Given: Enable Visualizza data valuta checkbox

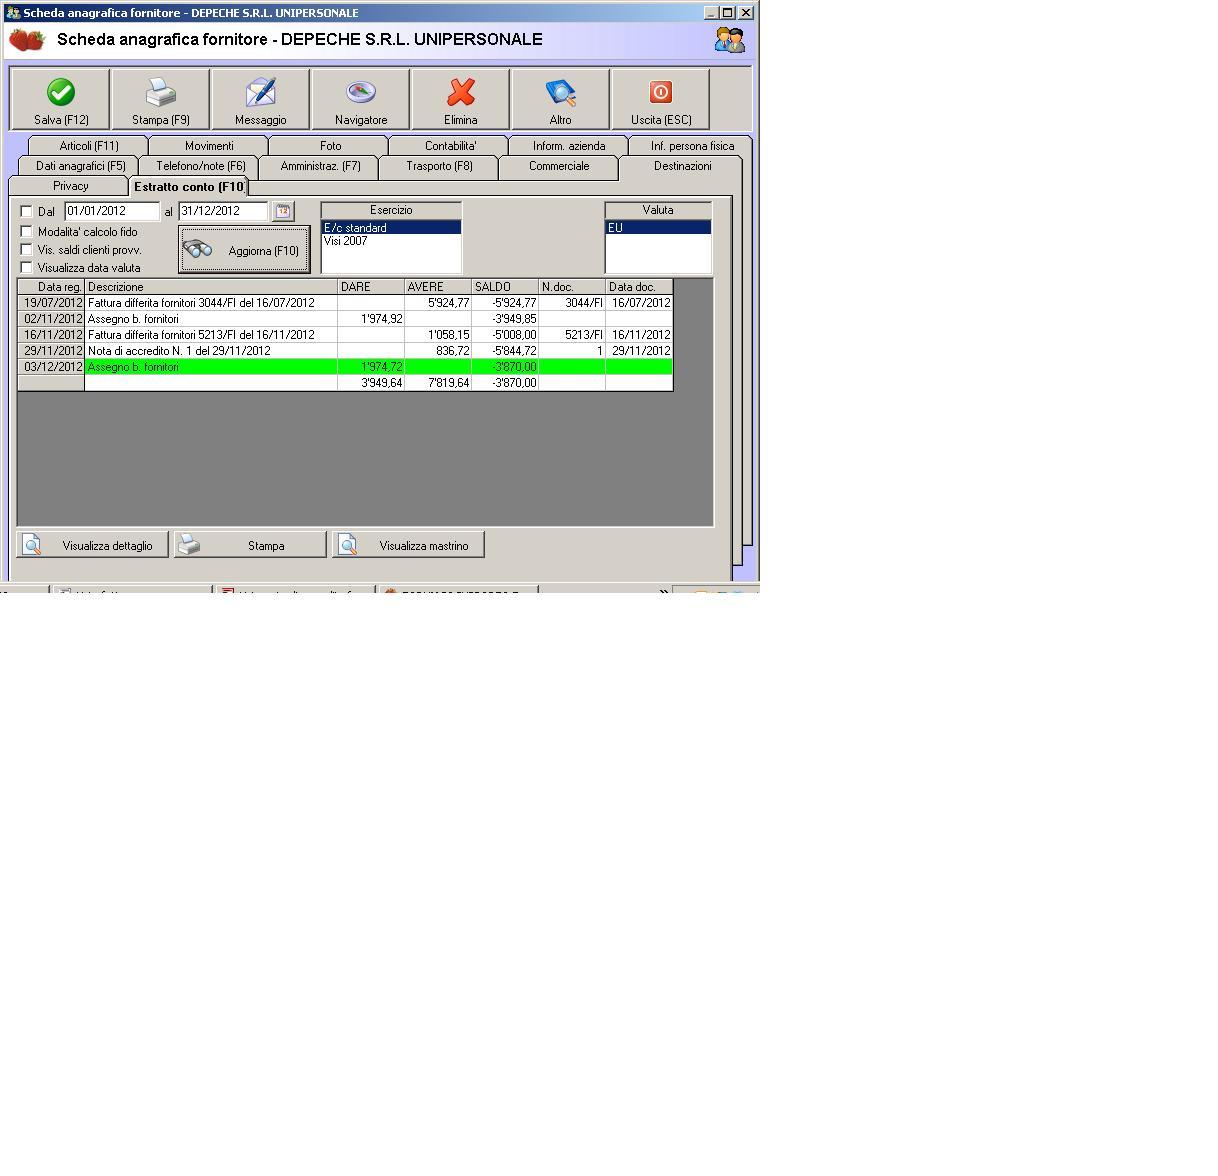Looking at the screenshot, I should tap(27, 267).
